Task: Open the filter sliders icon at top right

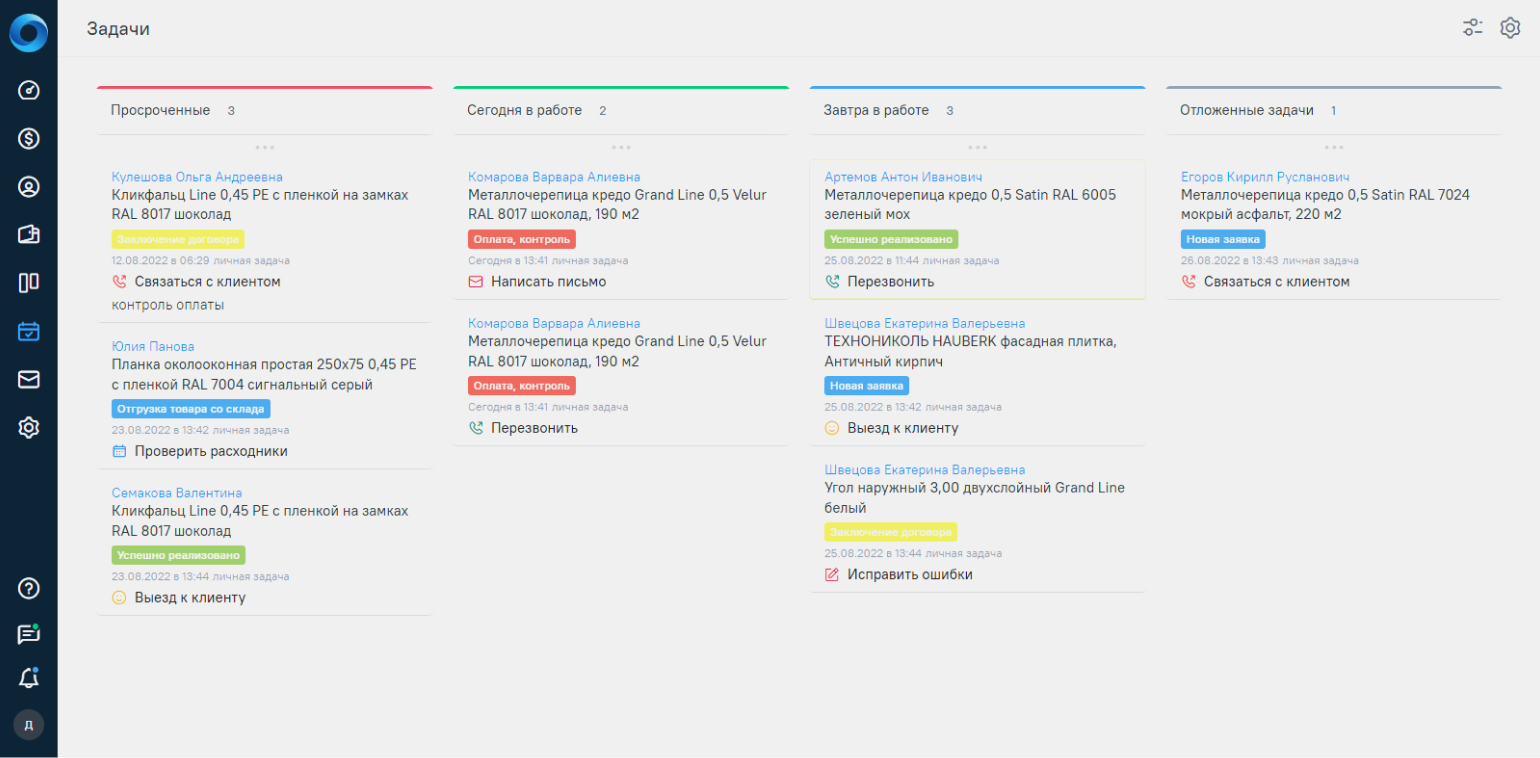Action: [x=1472, y=28]
